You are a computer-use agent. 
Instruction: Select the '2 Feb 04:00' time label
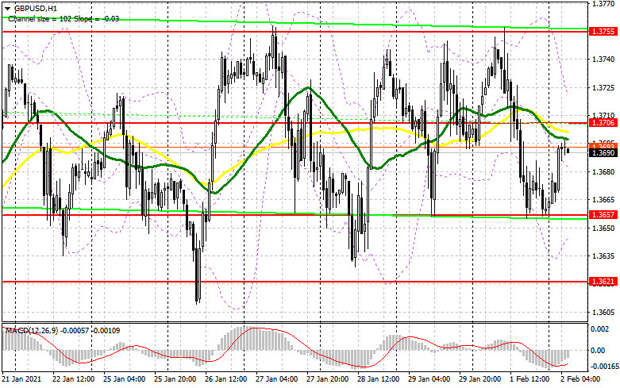click(x=580, y=379)
